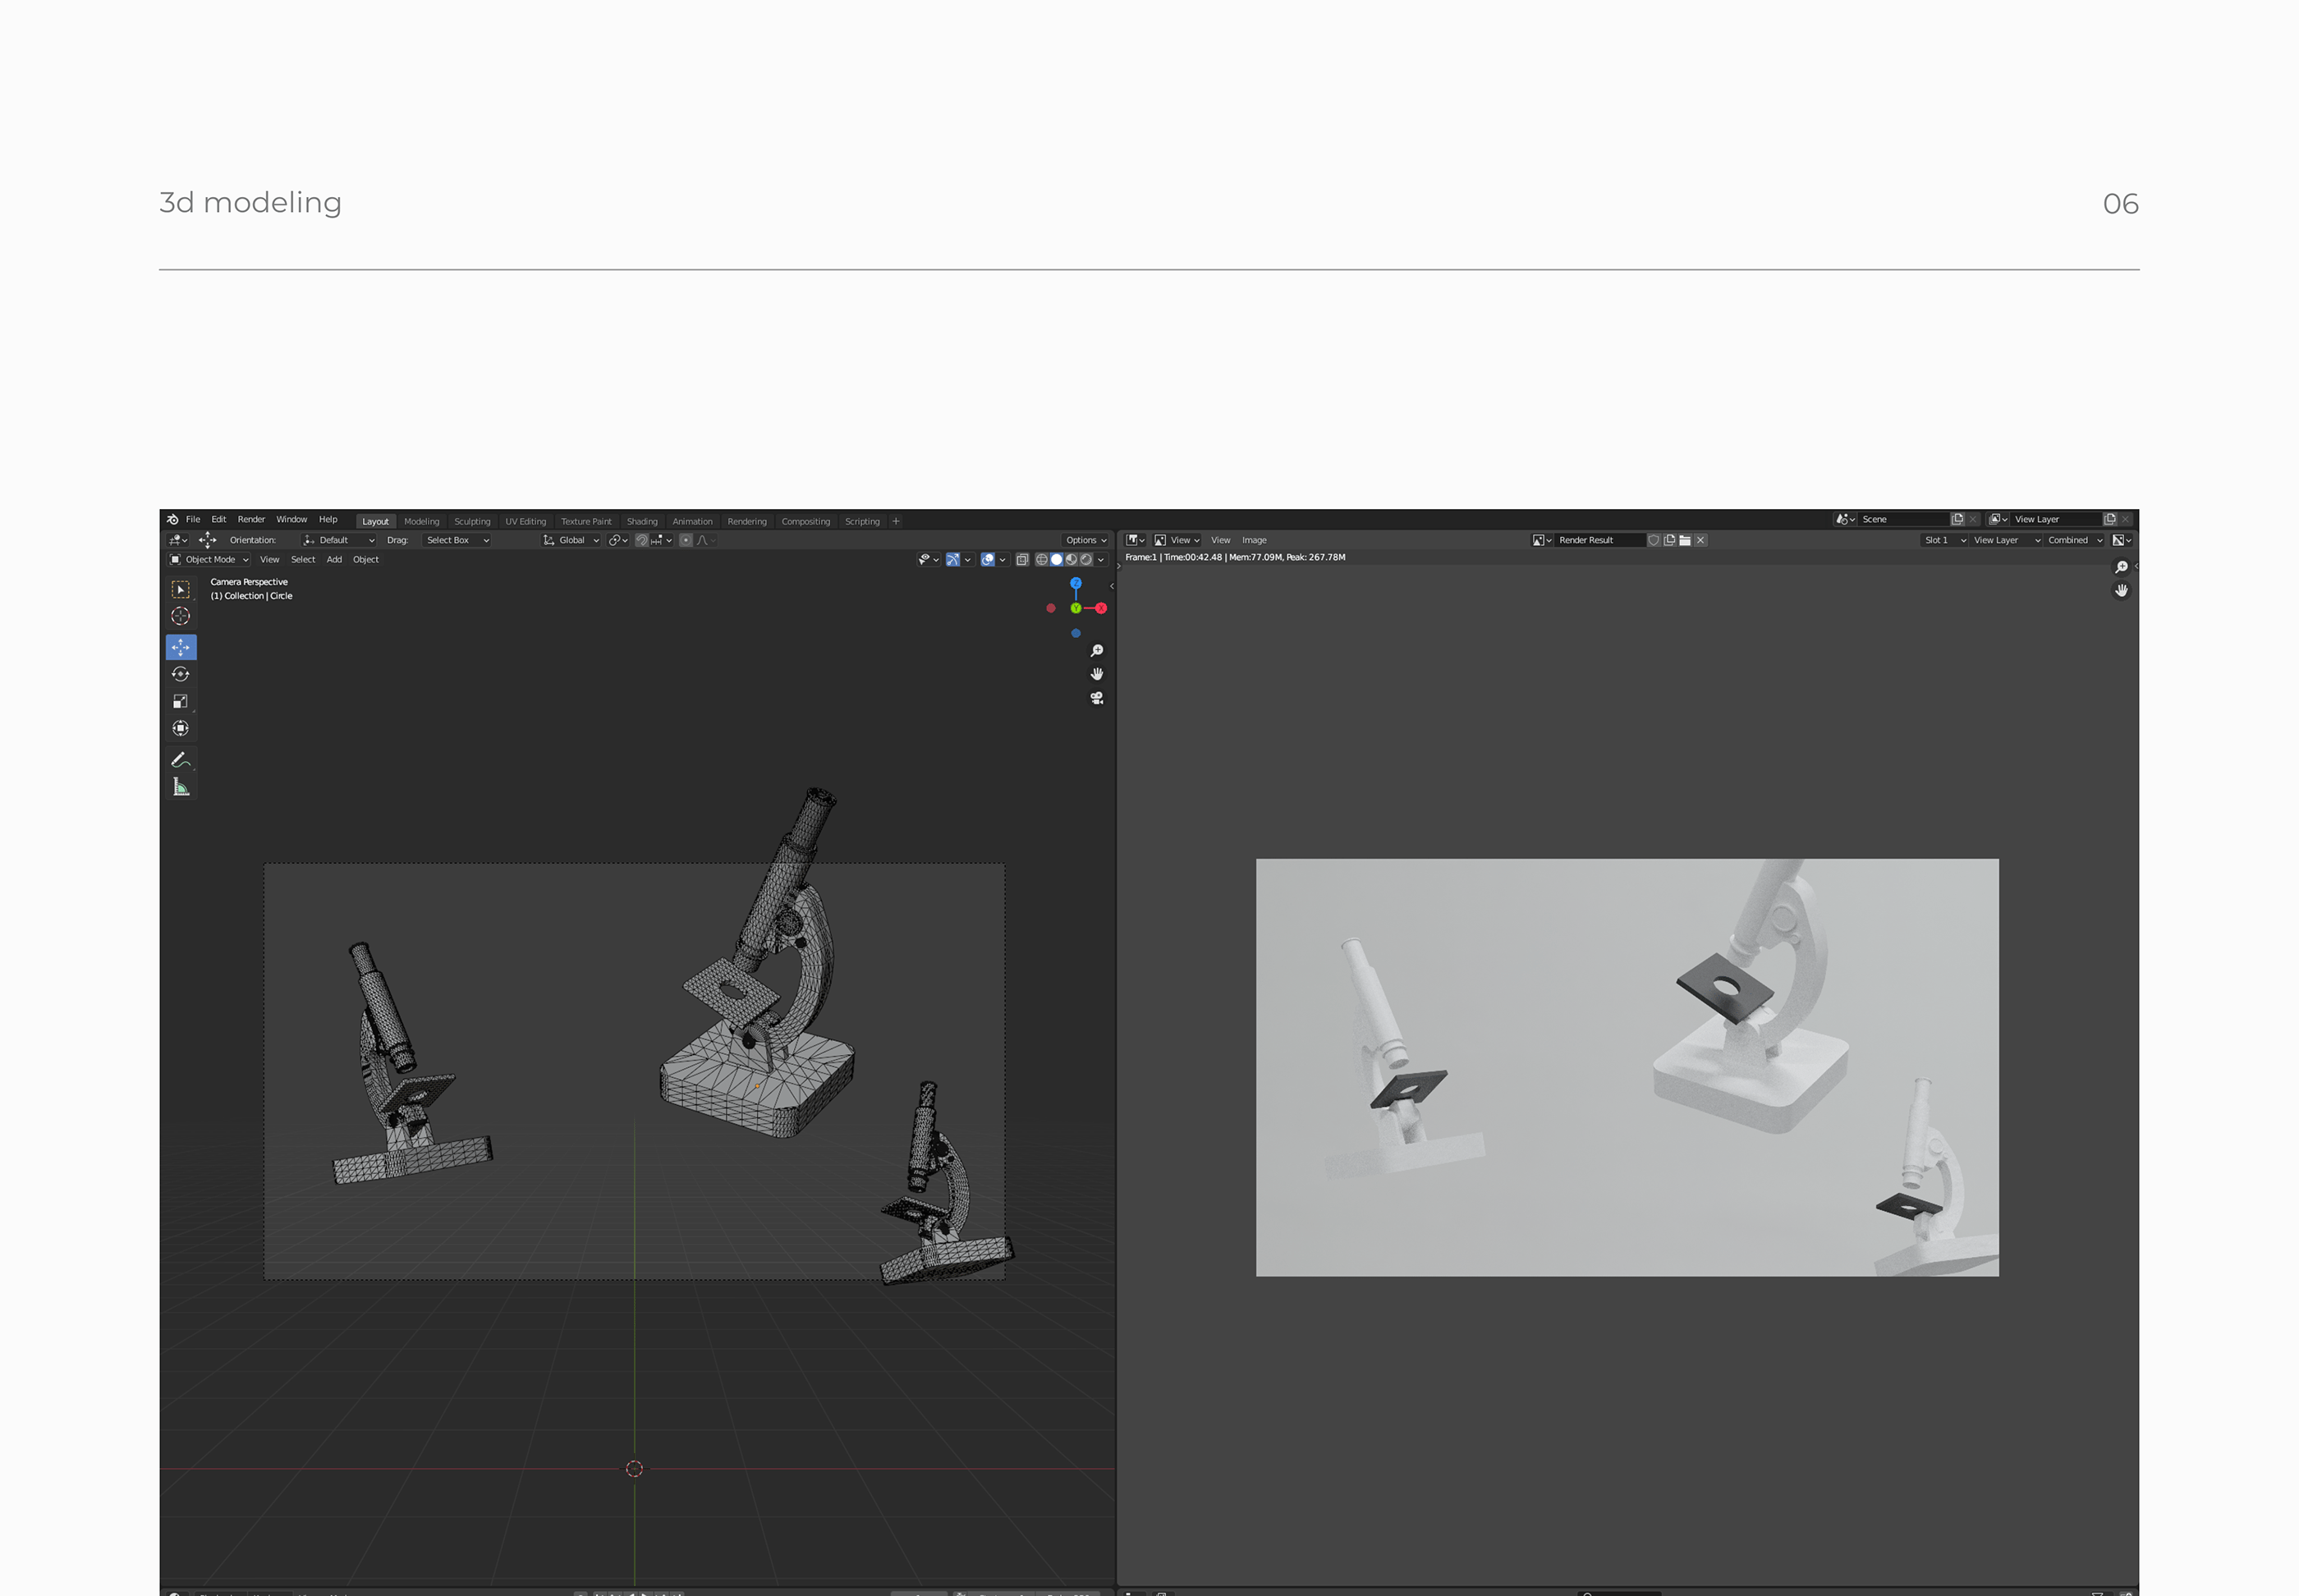Toggle the show gizmo button
Viewport: 2299px width, 1596px height.
(x=953, y=560)
